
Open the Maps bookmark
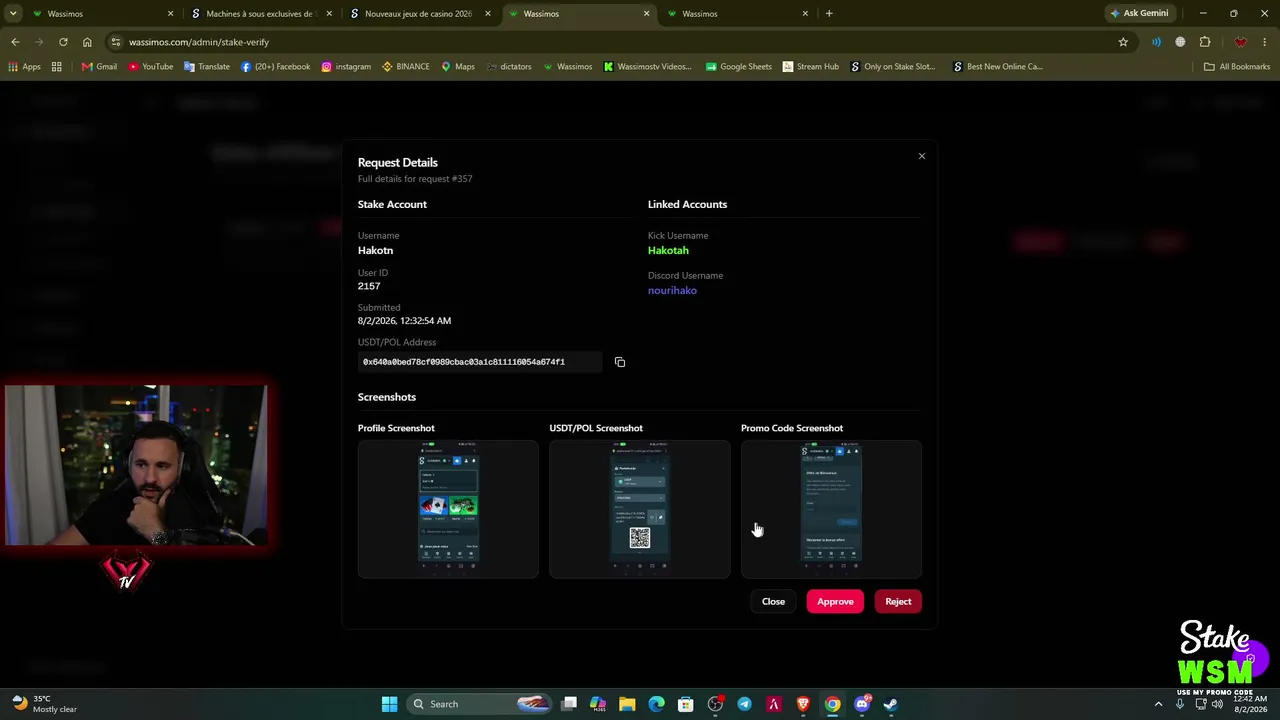(457, 67)
